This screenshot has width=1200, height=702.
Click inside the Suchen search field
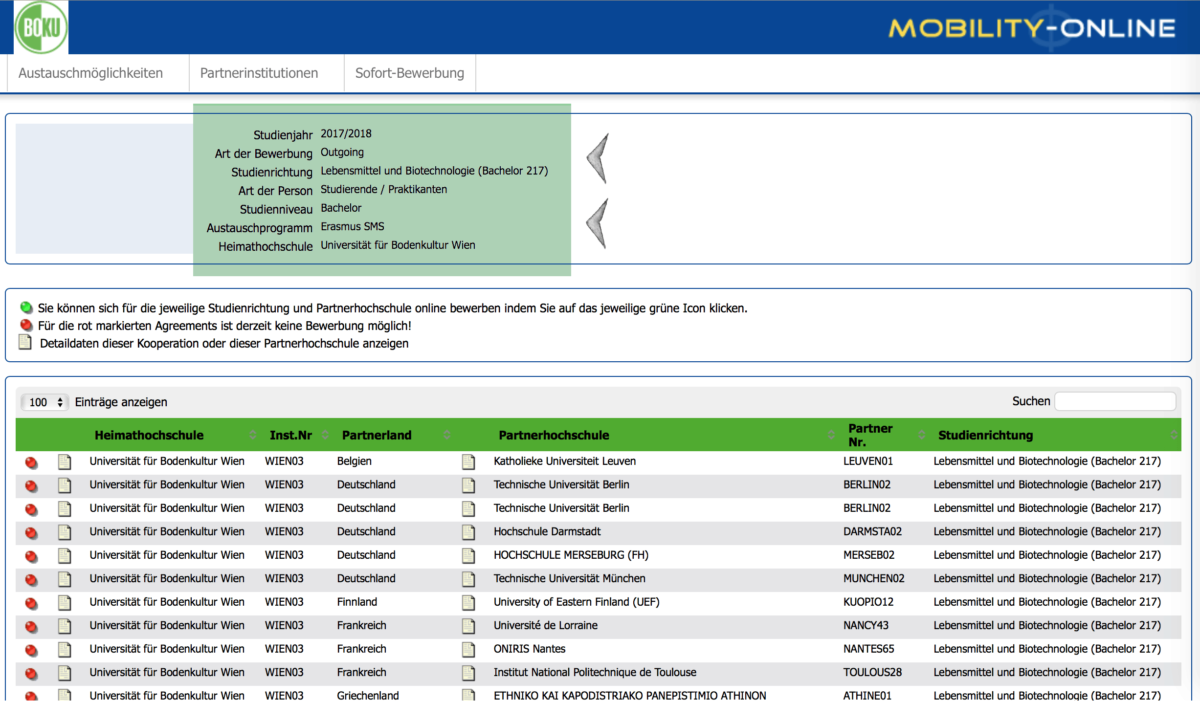[x=1115, y=401]
